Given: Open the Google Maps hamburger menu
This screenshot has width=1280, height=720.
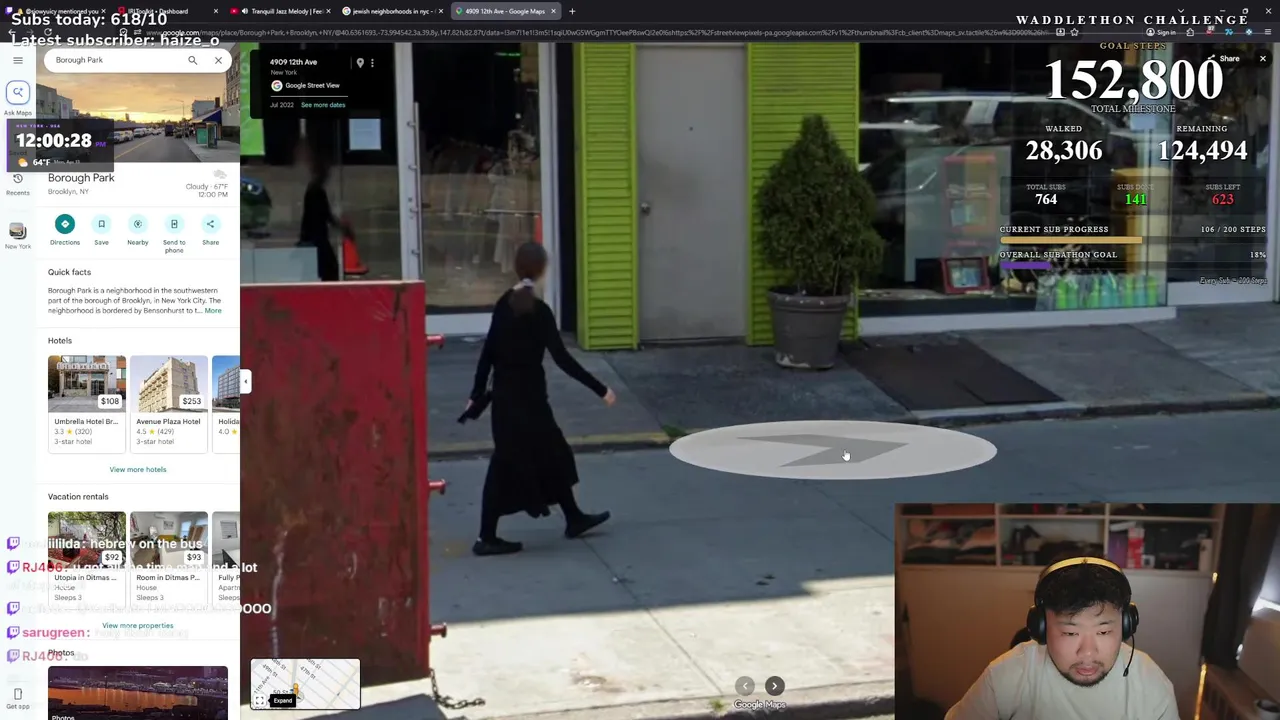Looking at the screenshot, I should pyautogui.click(x=17, y=60).
